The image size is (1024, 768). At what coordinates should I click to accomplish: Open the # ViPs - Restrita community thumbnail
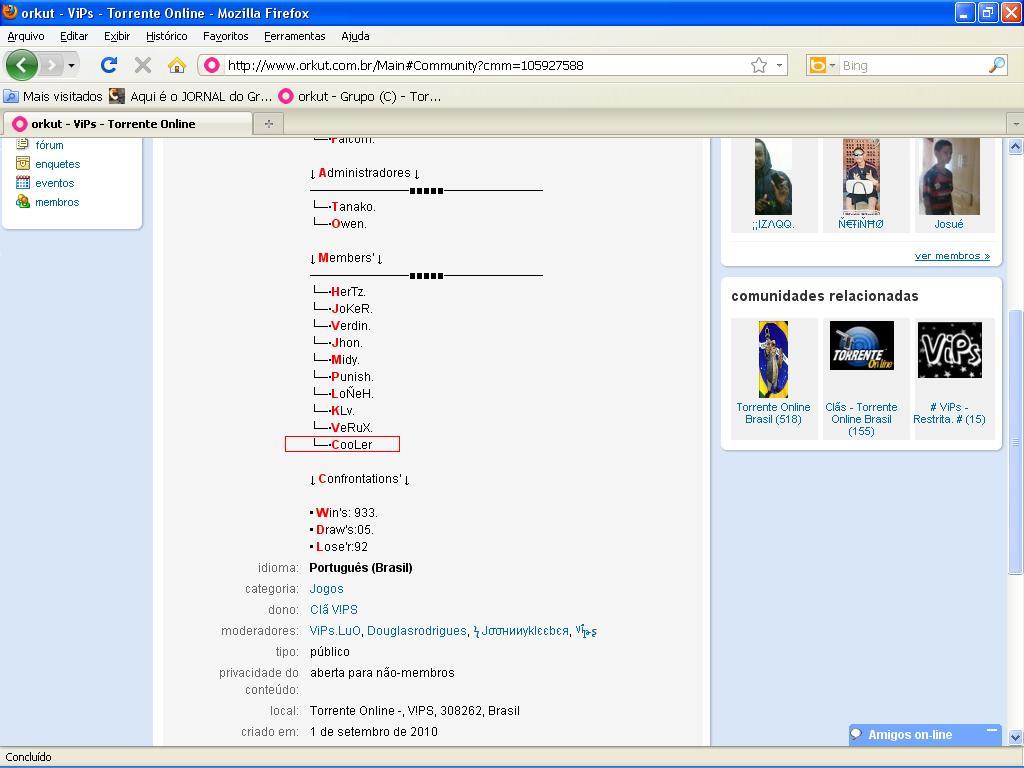click(950, 349)
